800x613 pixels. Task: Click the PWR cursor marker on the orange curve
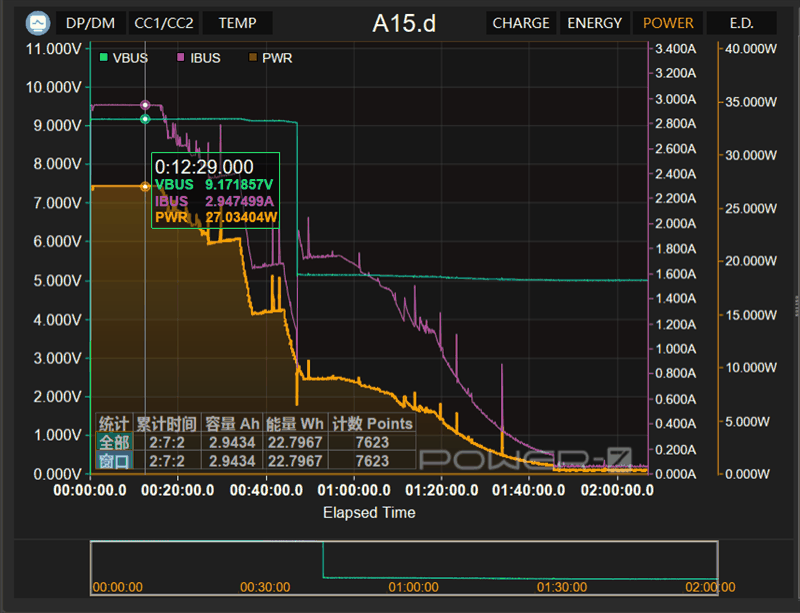[x=145, y=187]
